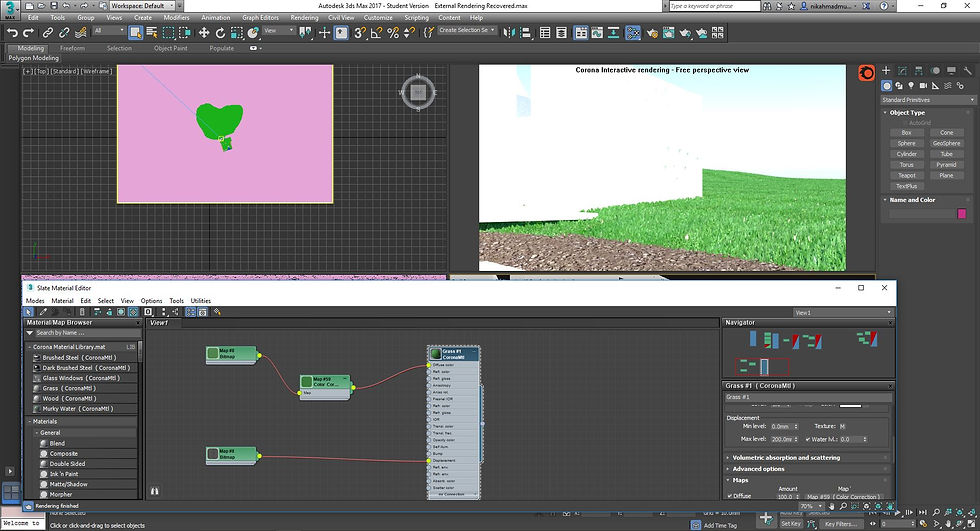The width and height of the screenshot is (980, 531).
Task: Toggle the Percent Snap button
Action: [392, 32]
